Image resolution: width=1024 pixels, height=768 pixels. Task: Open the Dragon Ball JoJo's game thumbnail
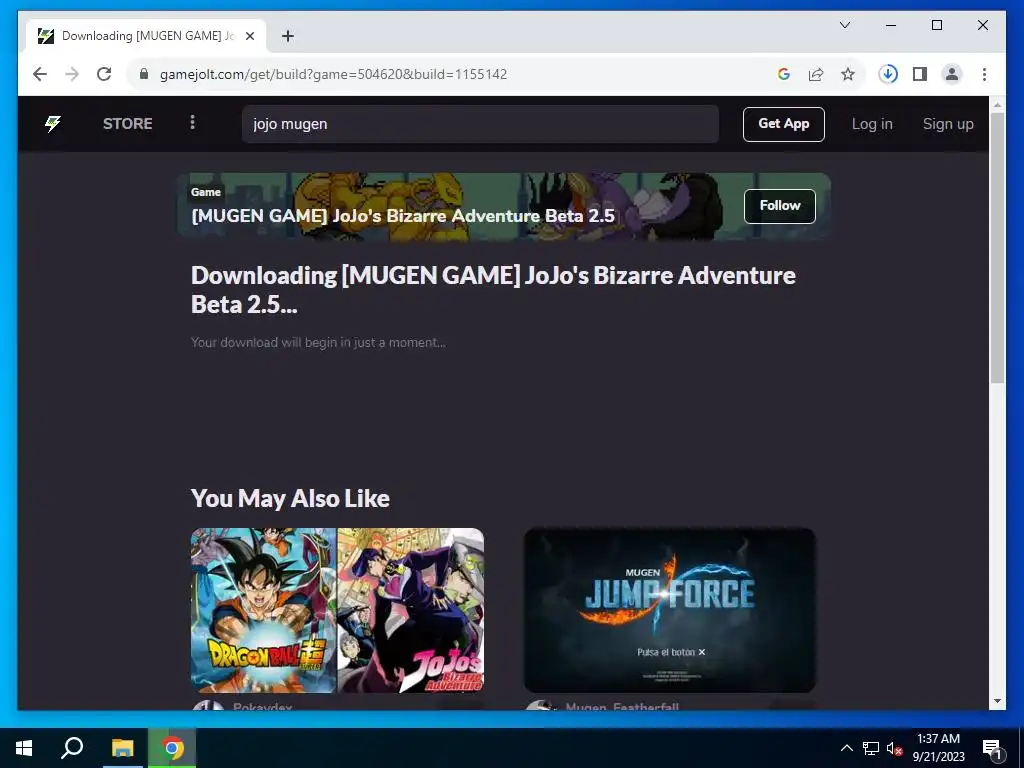338,610
